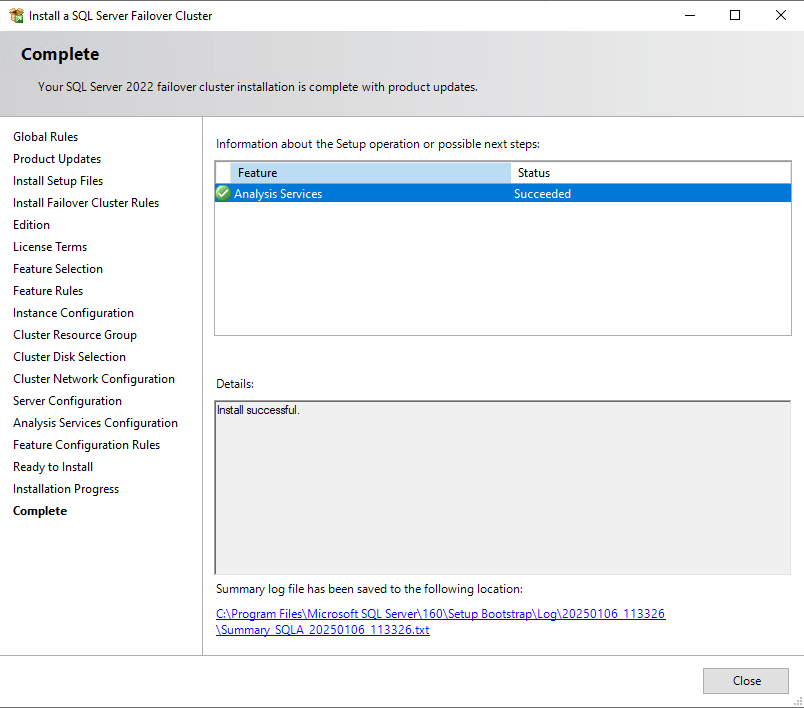This screenshot has height=708, width=804.
Task: Select Install Failover Cluster Rules step
Action: tap(86, 203)
